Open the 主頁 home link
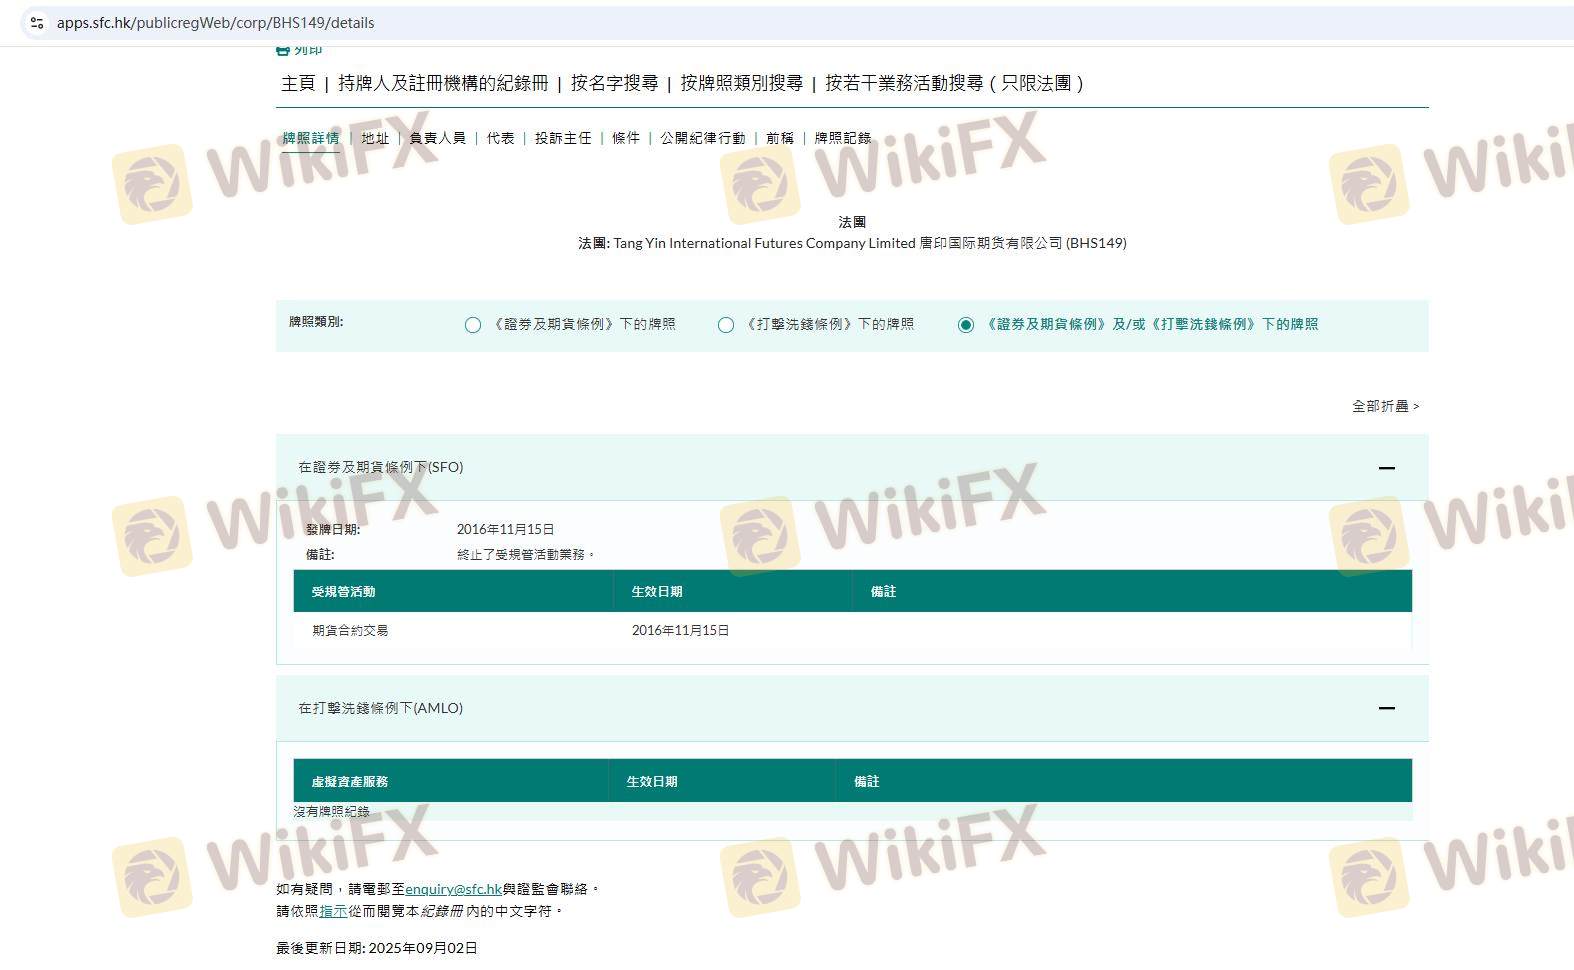 298,83
